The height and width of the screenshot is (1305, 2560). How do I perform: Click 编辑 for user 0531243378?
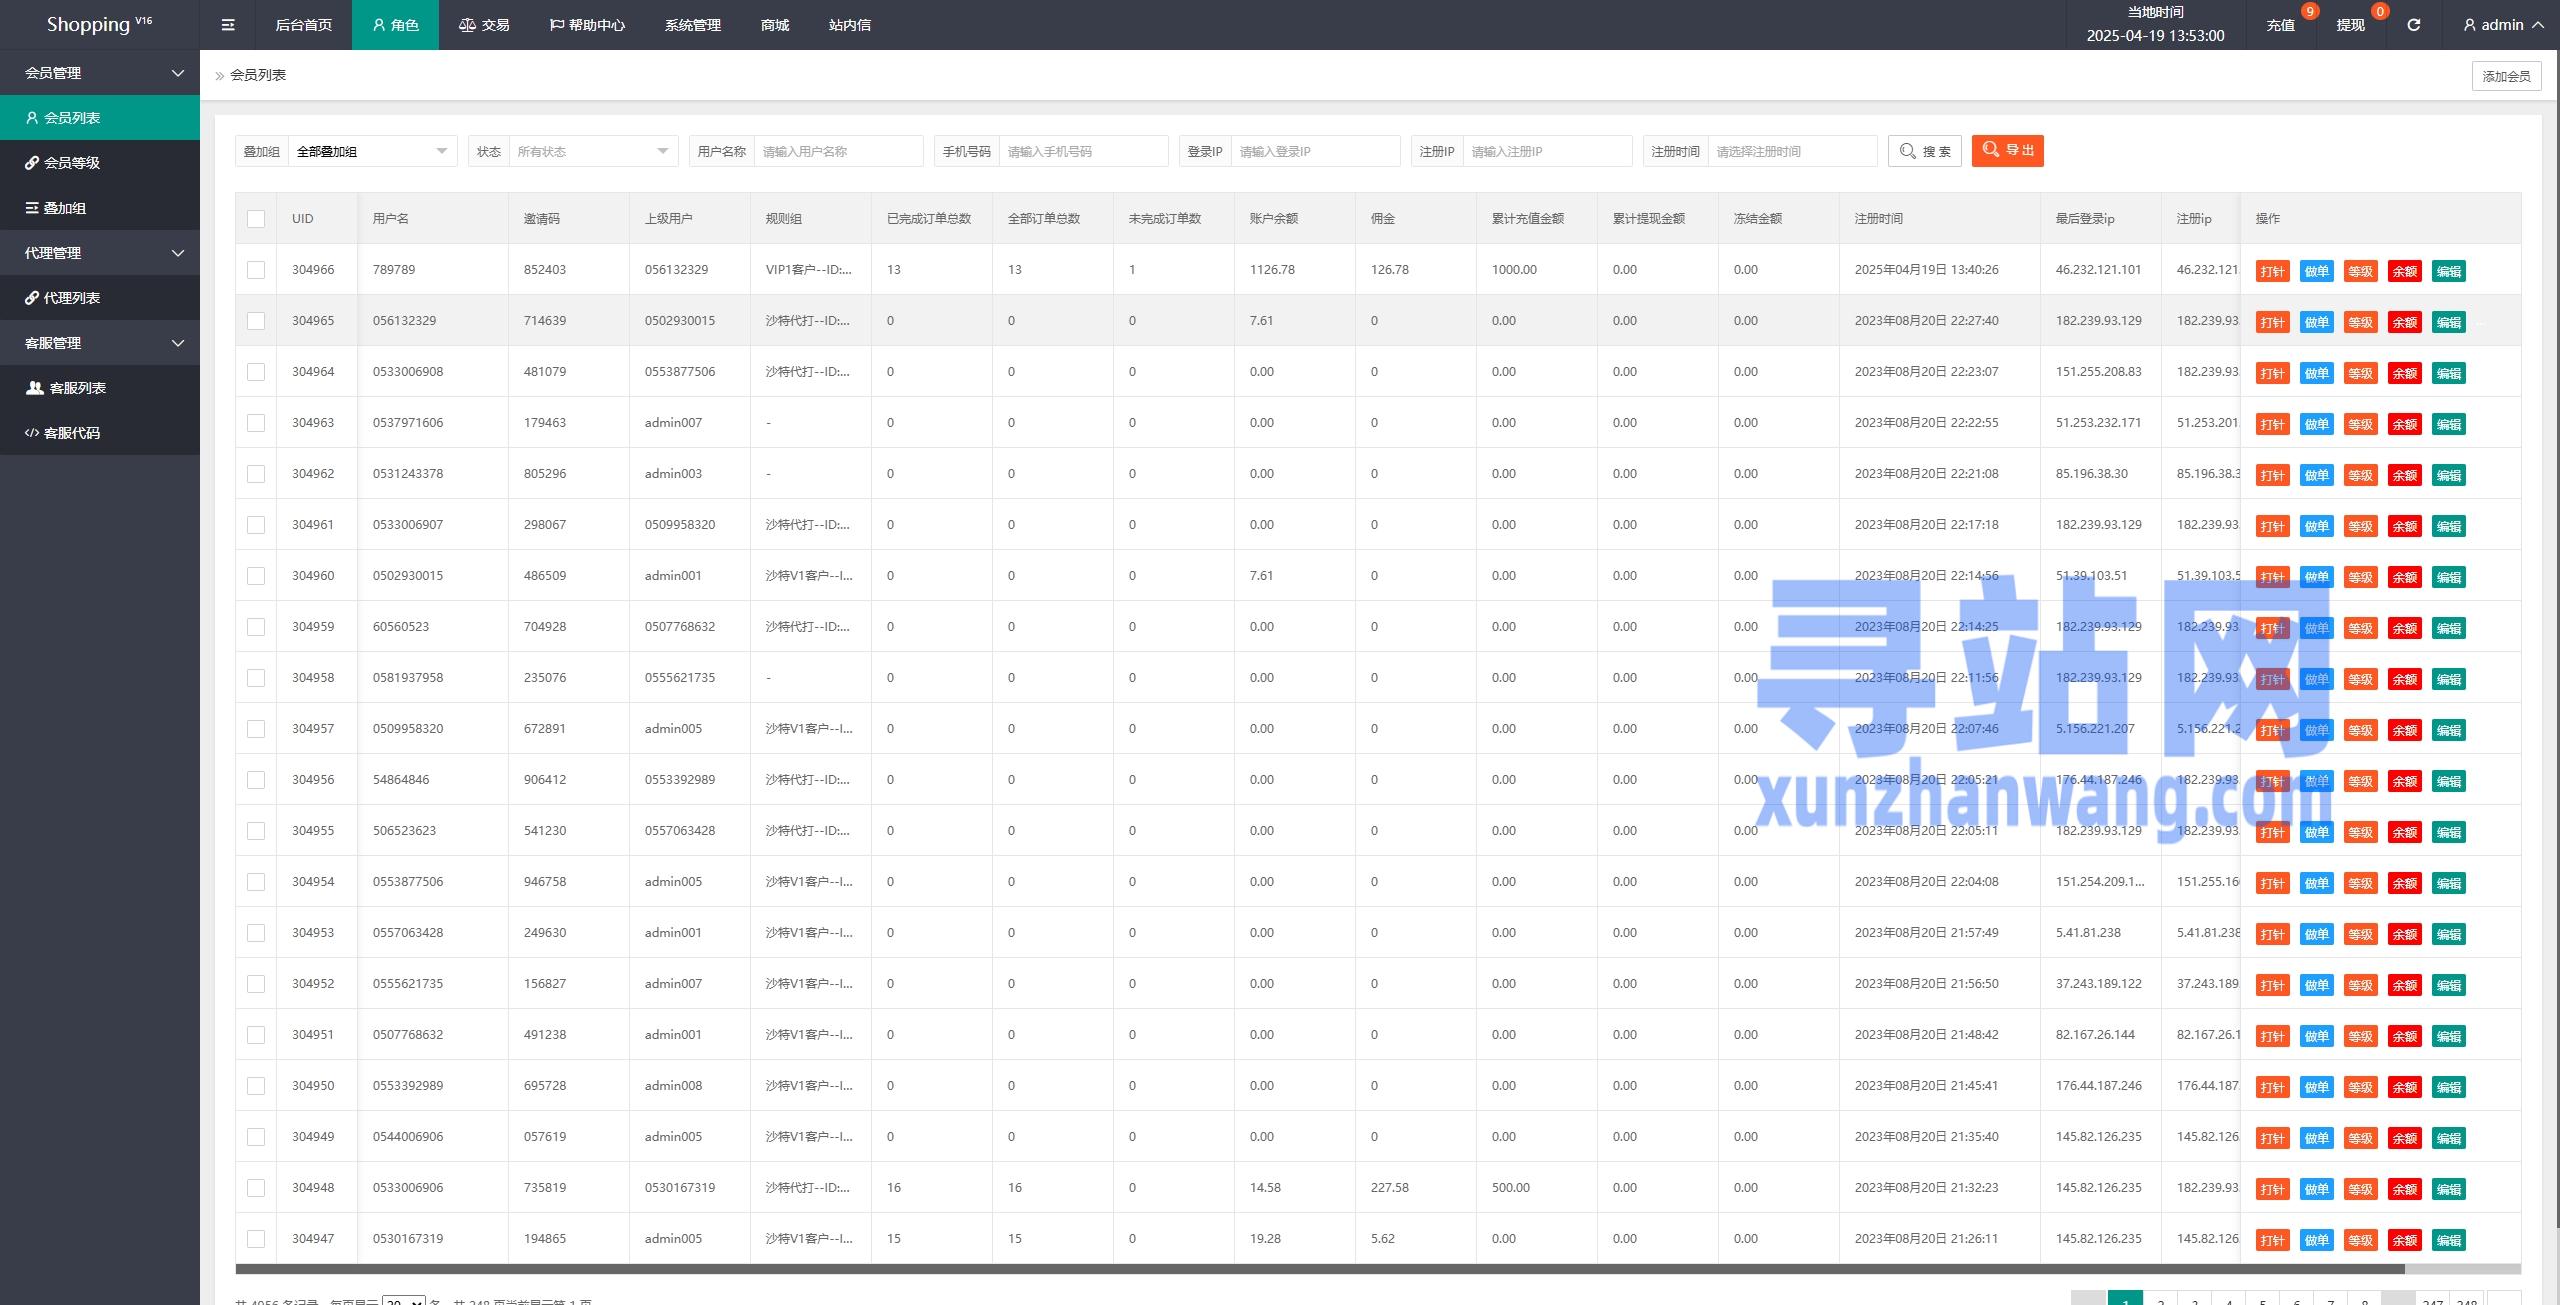(x=2448, y=475)
